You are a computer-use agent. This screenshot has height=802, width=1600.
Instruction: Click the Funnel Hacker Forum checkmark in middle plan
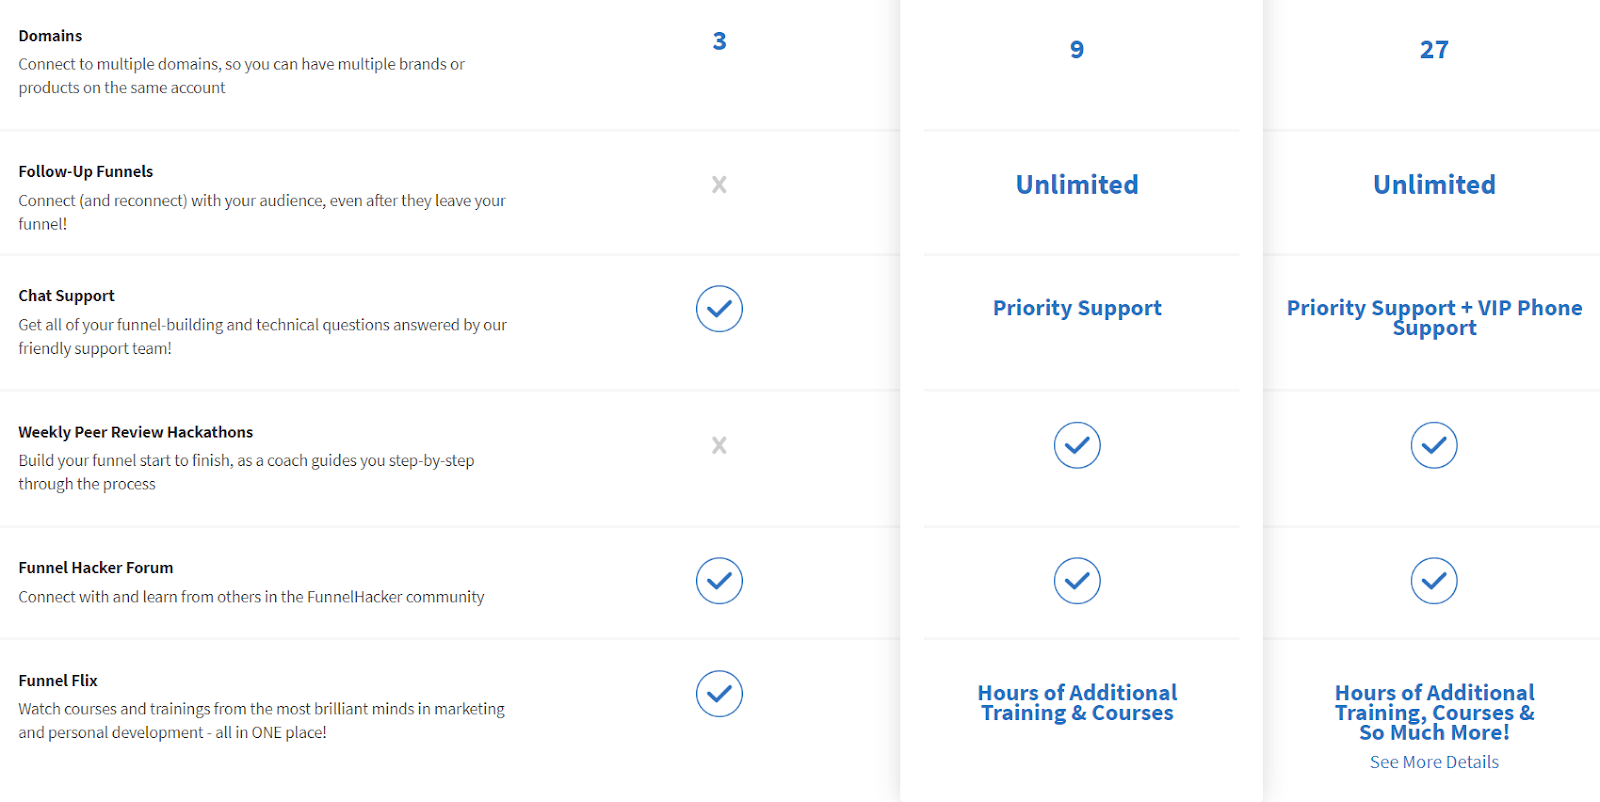[x=1077, y=581]
